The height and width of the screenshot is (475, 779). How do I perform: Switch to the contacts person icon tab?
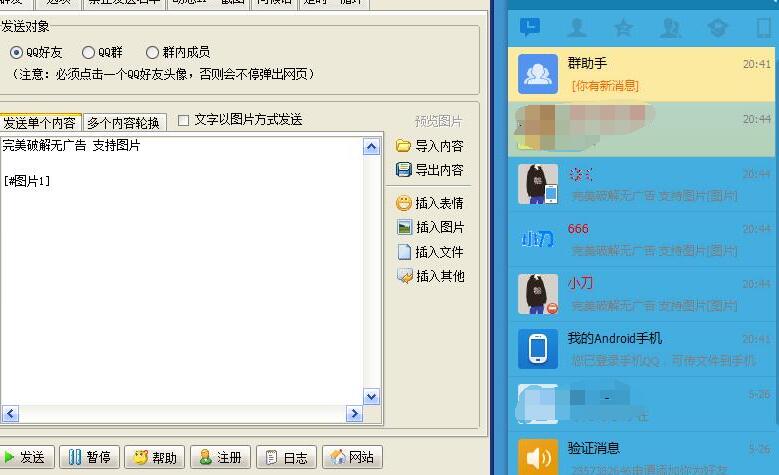[x=577, y=27]
